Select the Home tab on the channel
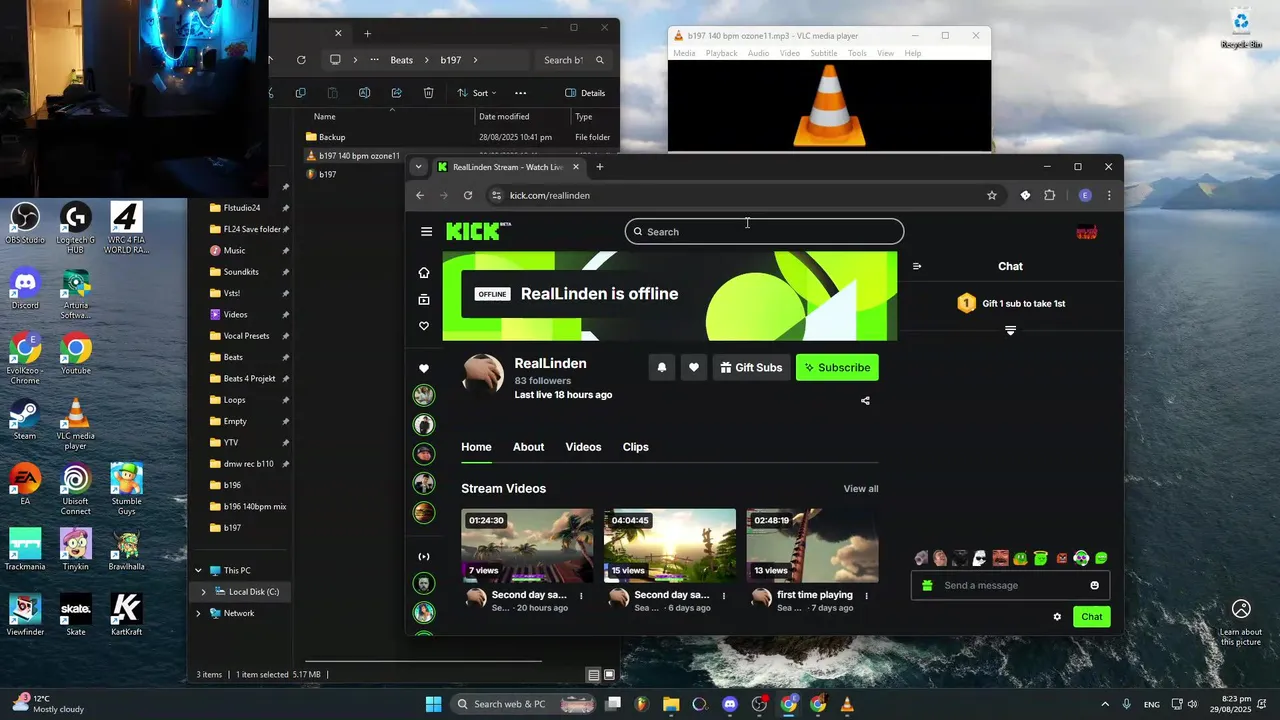 pyautogui.click(x=476, y=447)
